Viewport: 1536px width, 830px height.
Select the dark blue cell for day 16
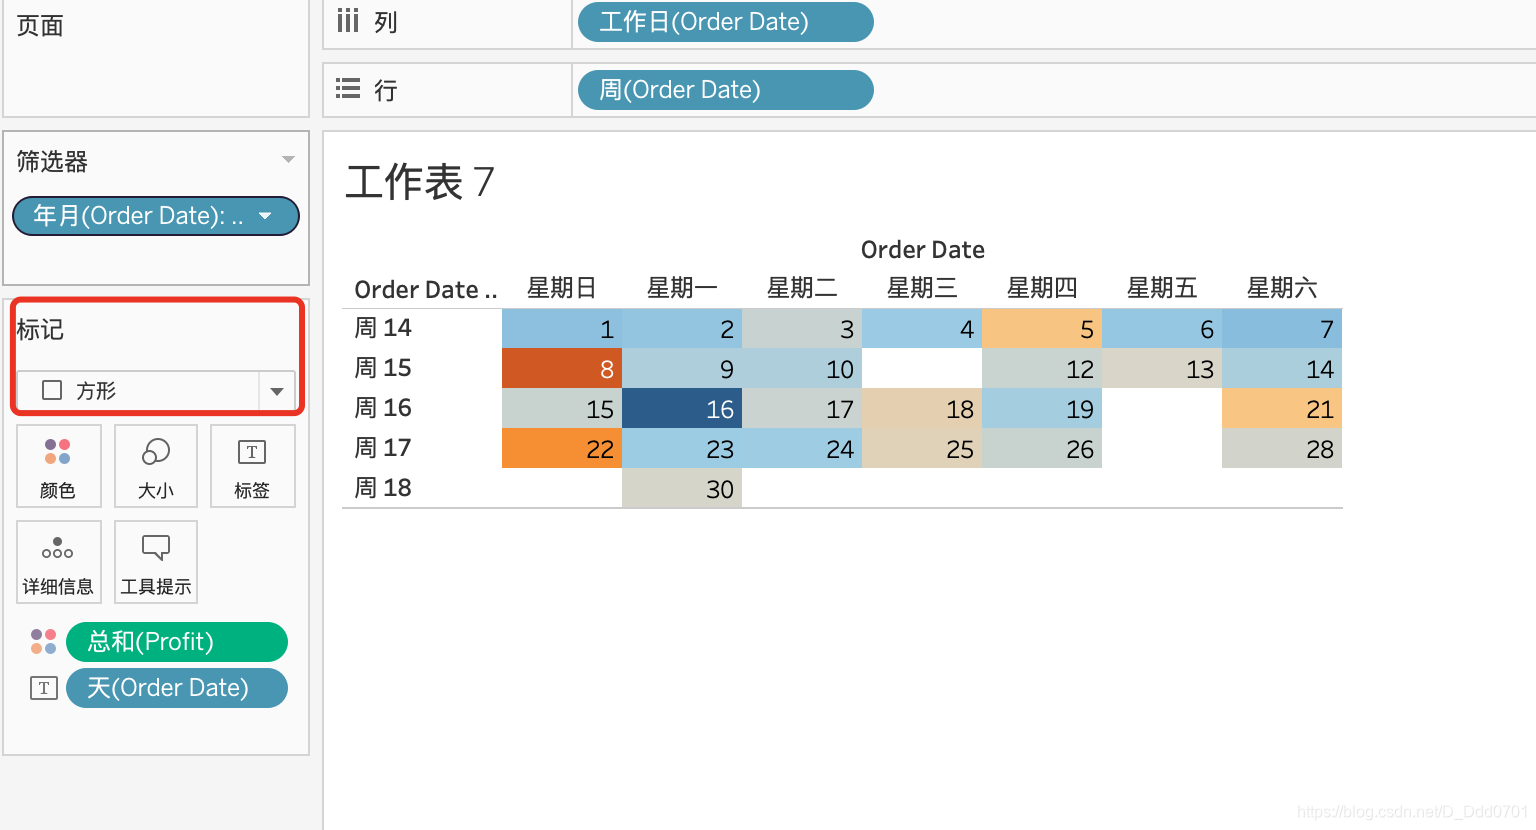point(682,408)
